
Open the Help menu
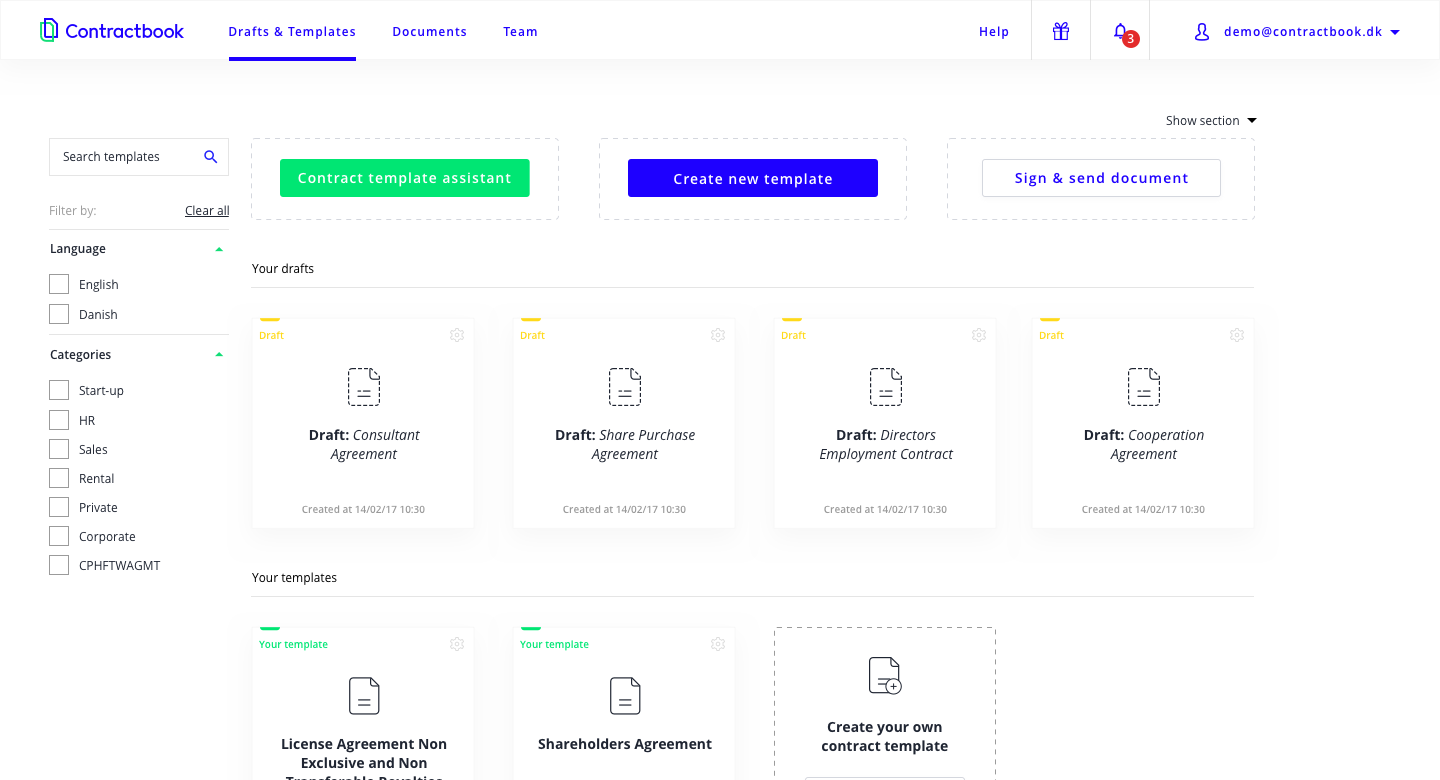point(994,32)
